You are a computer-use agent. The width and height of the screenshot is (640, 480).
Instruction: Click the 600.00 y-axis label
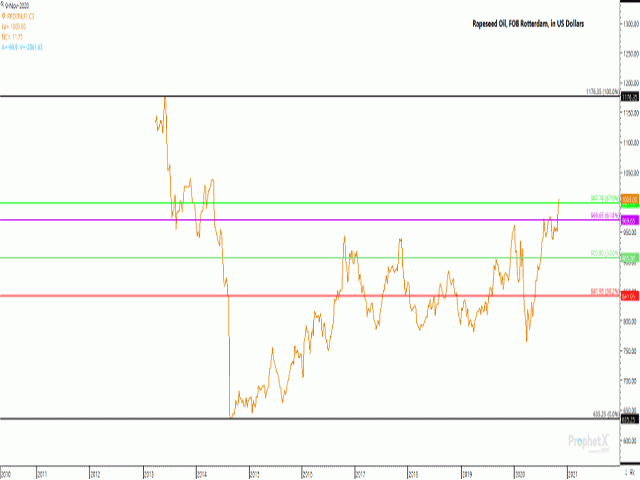point(631,441)
